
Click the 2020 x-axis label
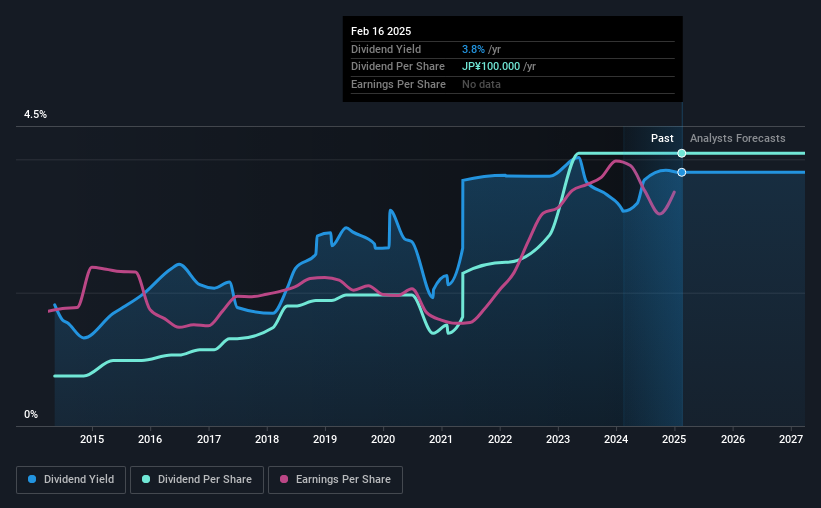(x=383, y=439)
